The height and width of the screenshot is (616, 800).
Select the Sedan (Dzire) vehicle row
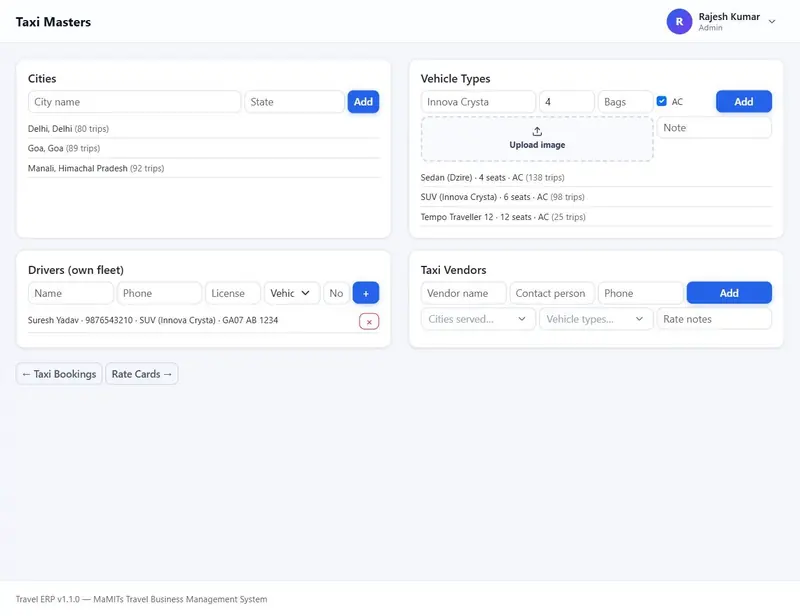pyautogui.click(x=596, y=178)
